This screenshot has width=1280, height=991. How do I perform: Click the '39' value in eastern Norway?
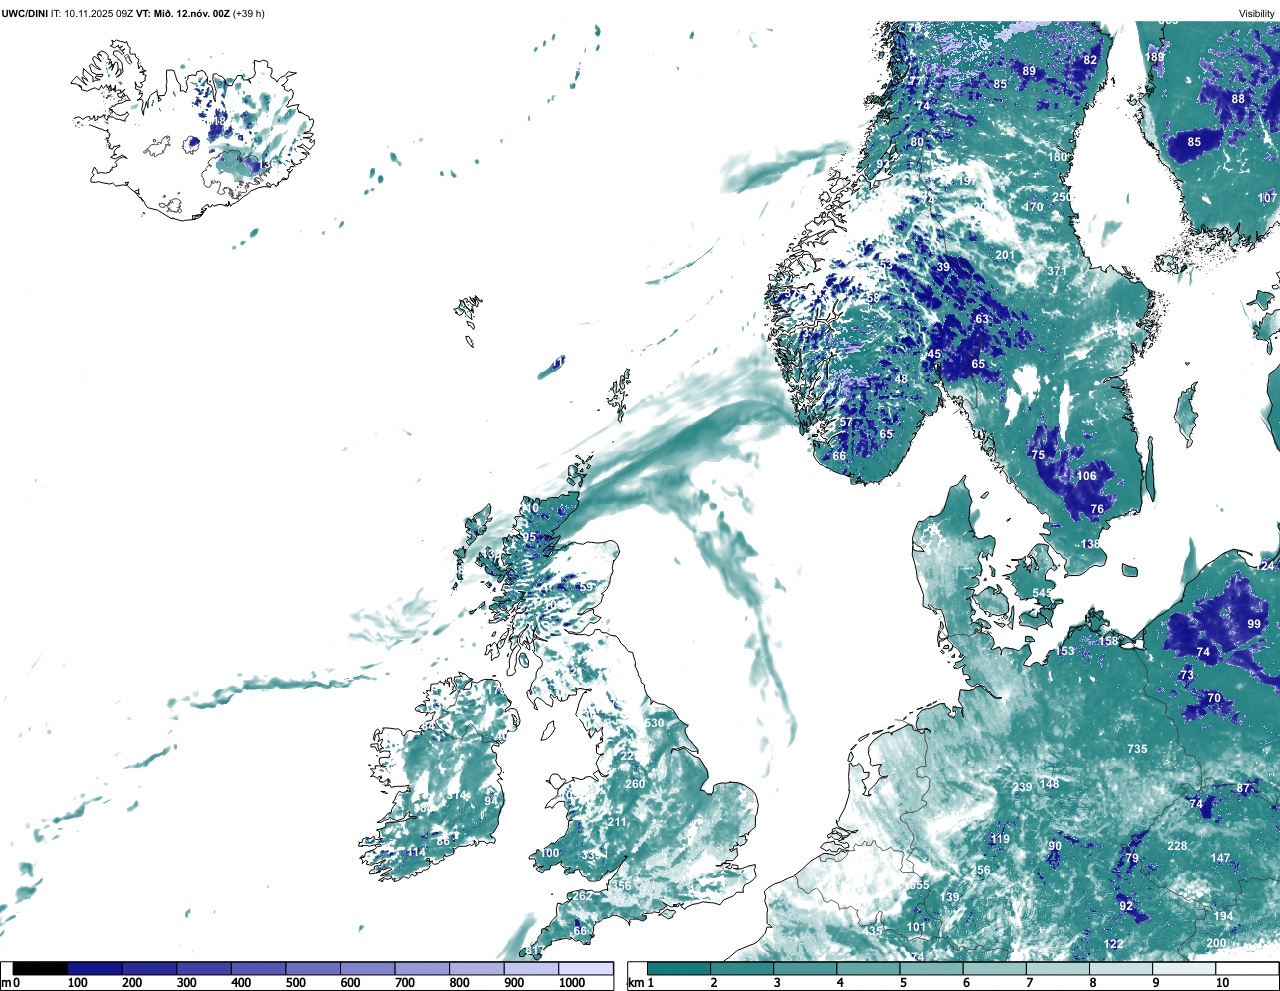[943, 268]
